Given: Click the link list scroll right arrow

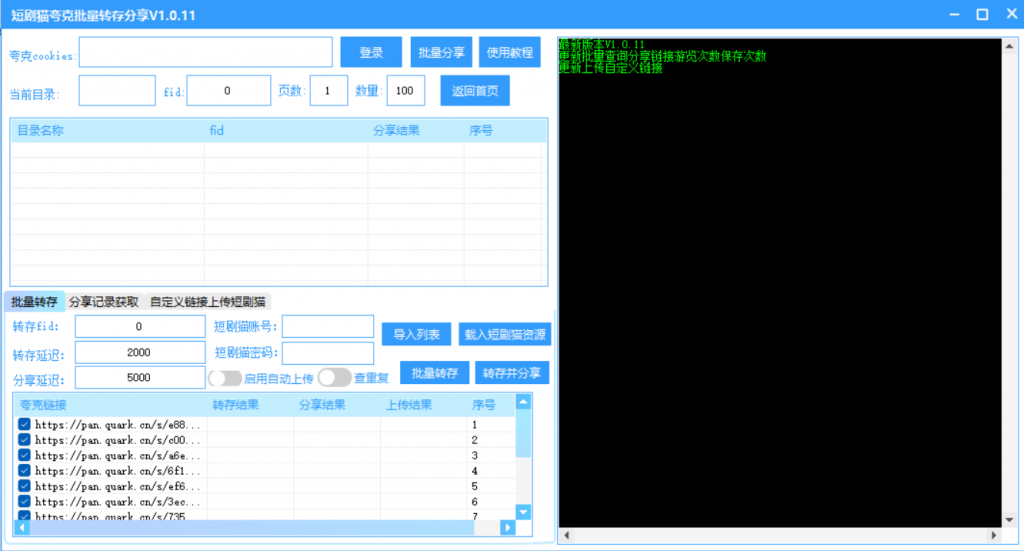Looking at the screenshot, I should point(507,527).
